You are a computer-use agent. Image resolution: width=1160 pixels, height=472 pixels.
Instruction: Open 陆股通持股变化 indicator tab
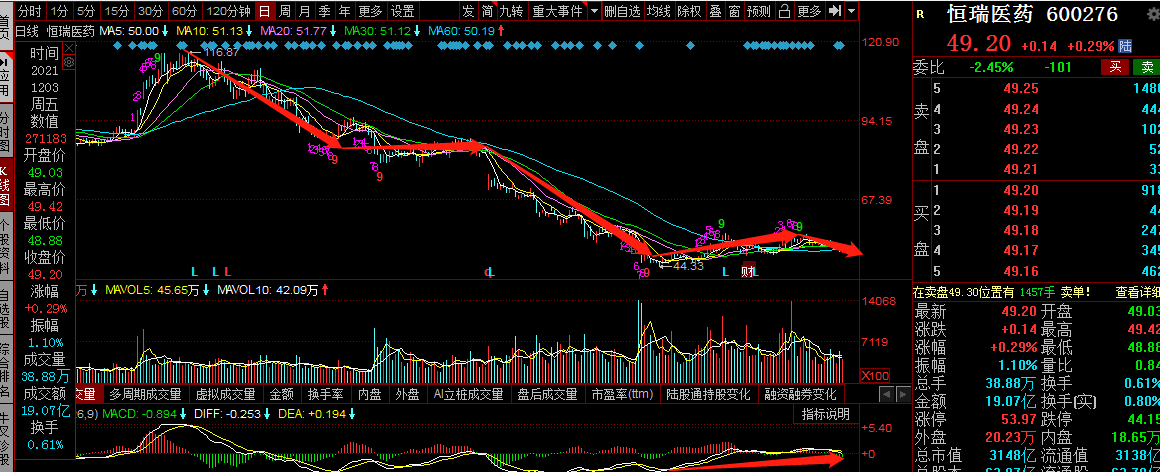pyautogui.click(x=708, y=394)
